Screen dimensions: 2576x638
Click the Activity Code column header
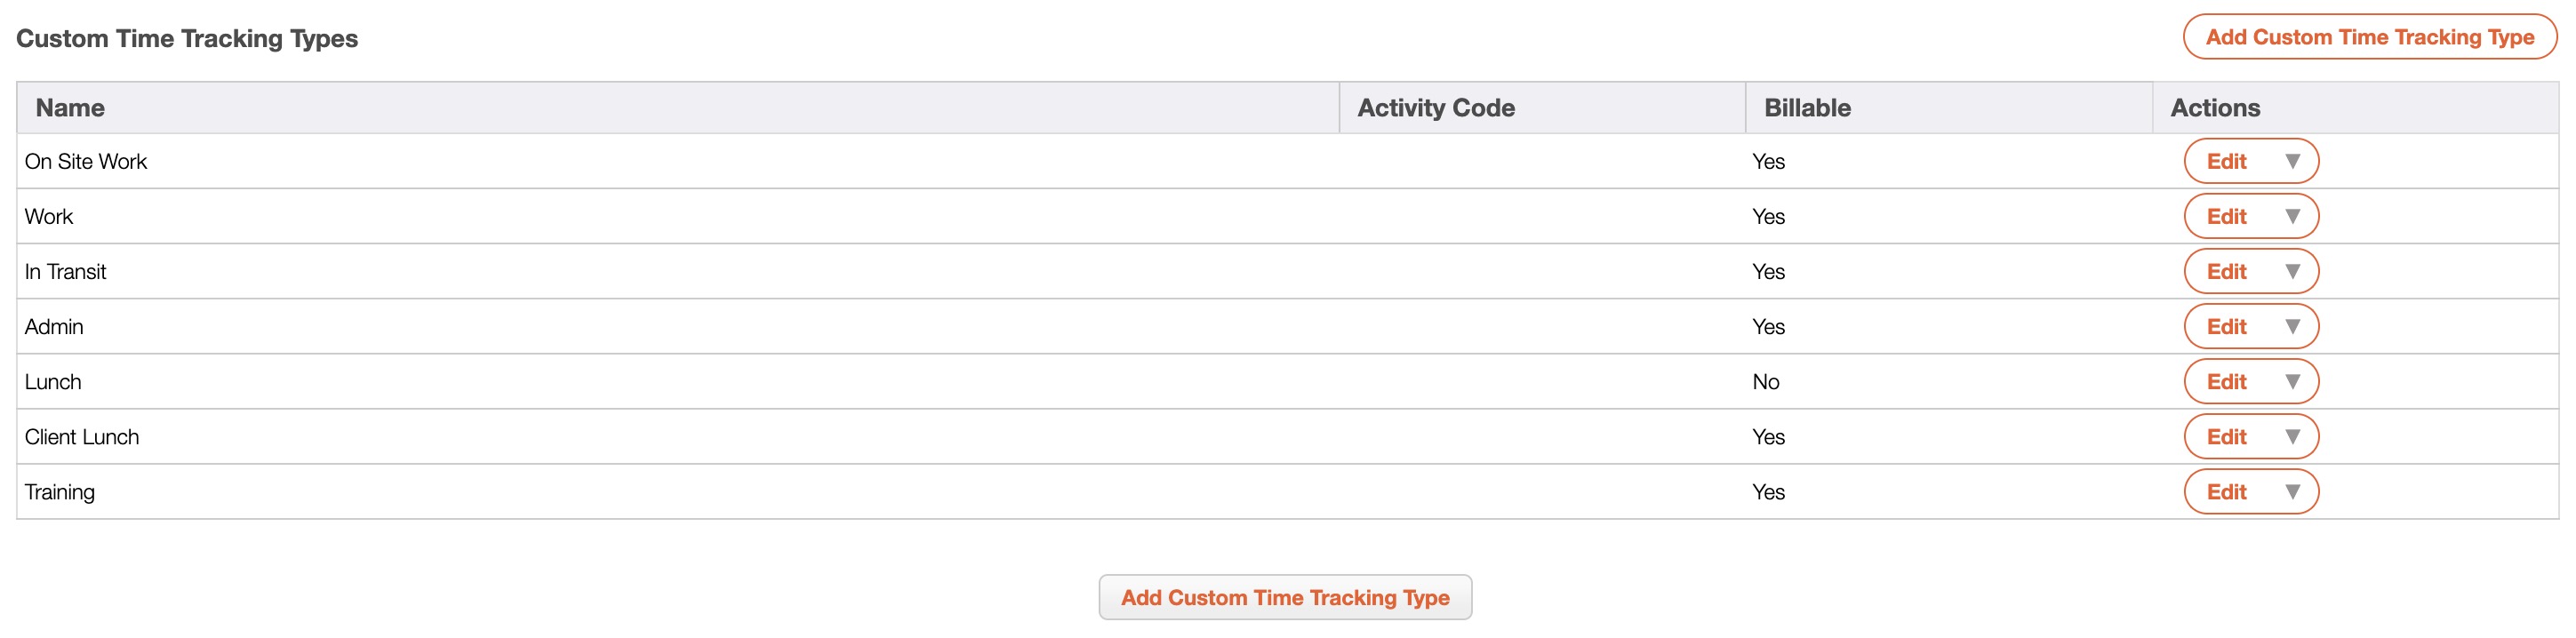pos(1436,108)
